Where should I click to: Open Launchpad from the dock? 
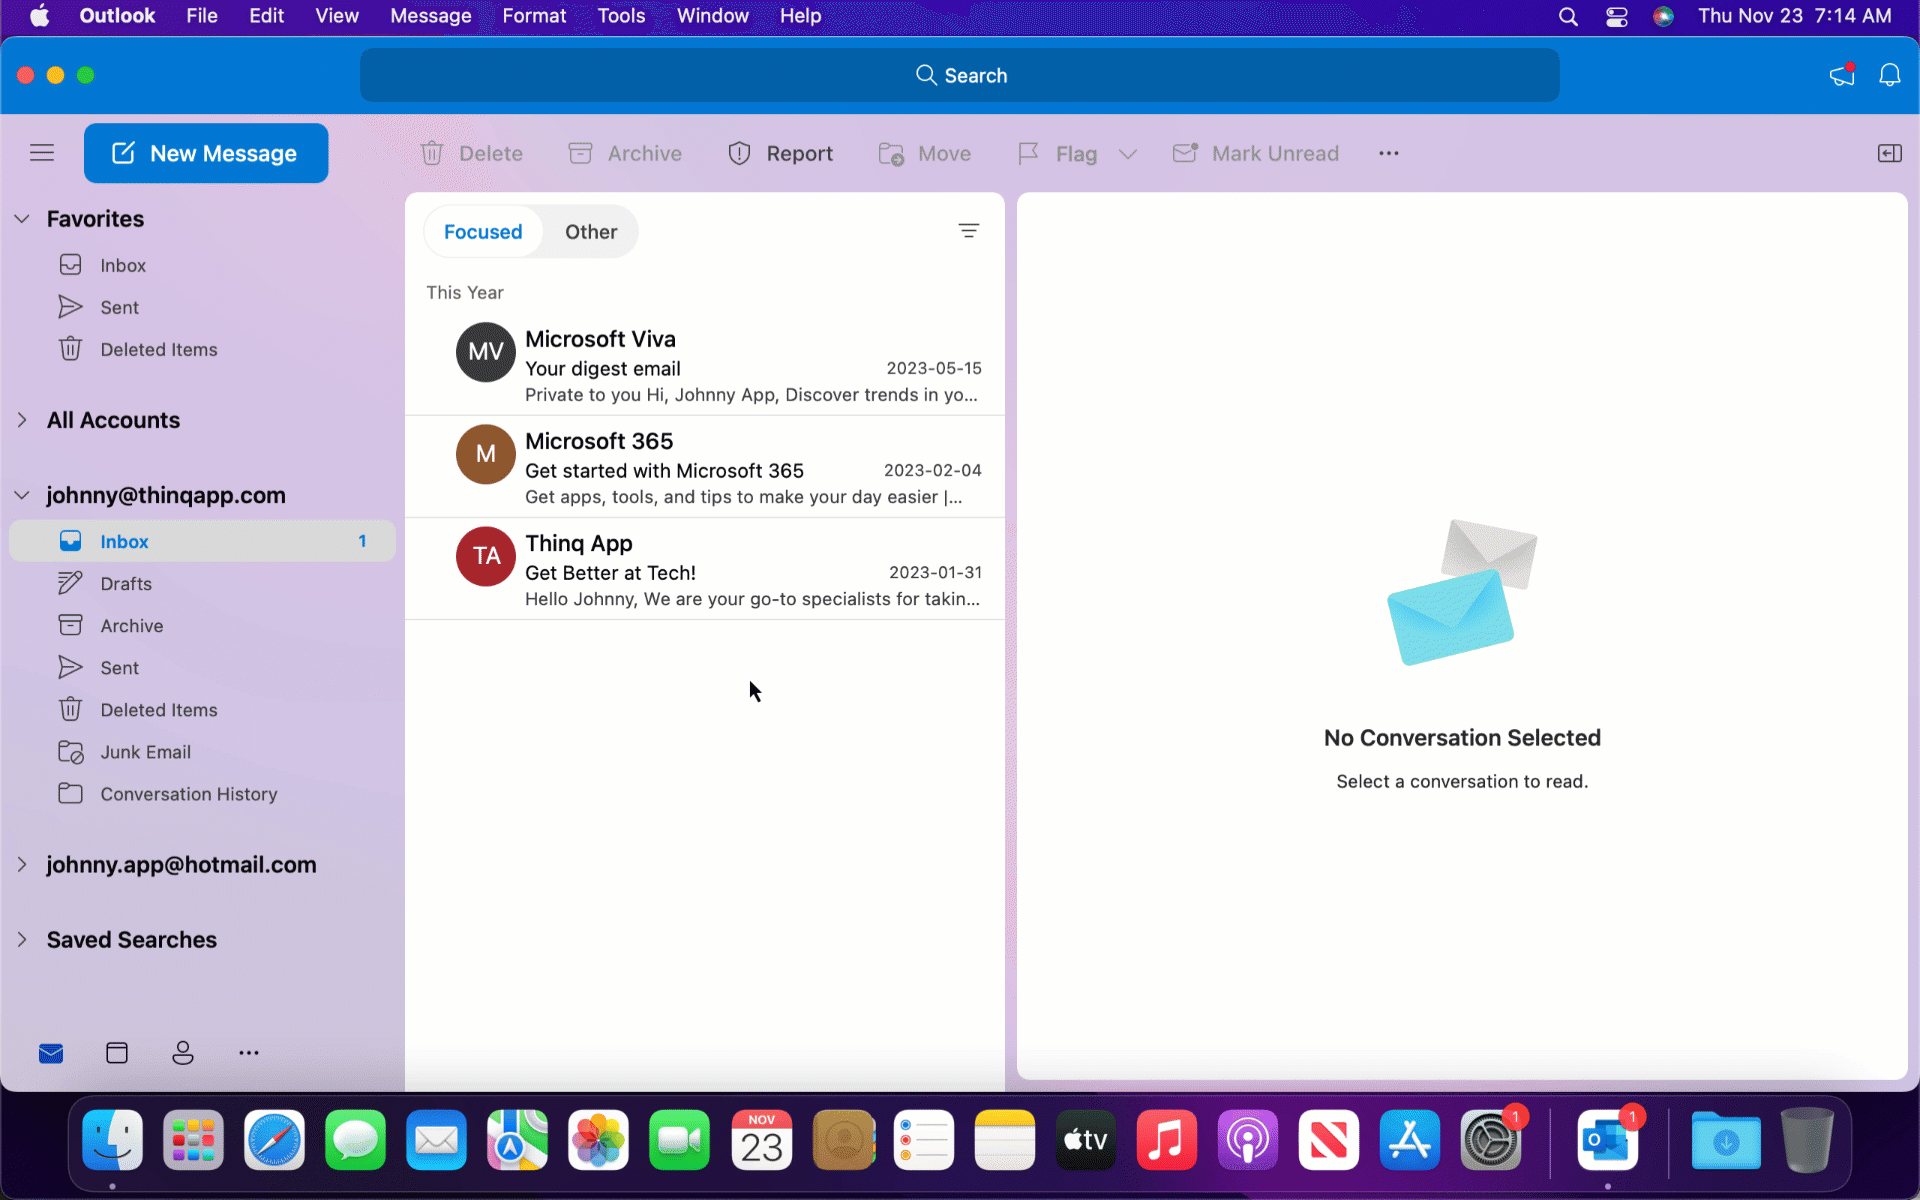(x=193, y=1140)
